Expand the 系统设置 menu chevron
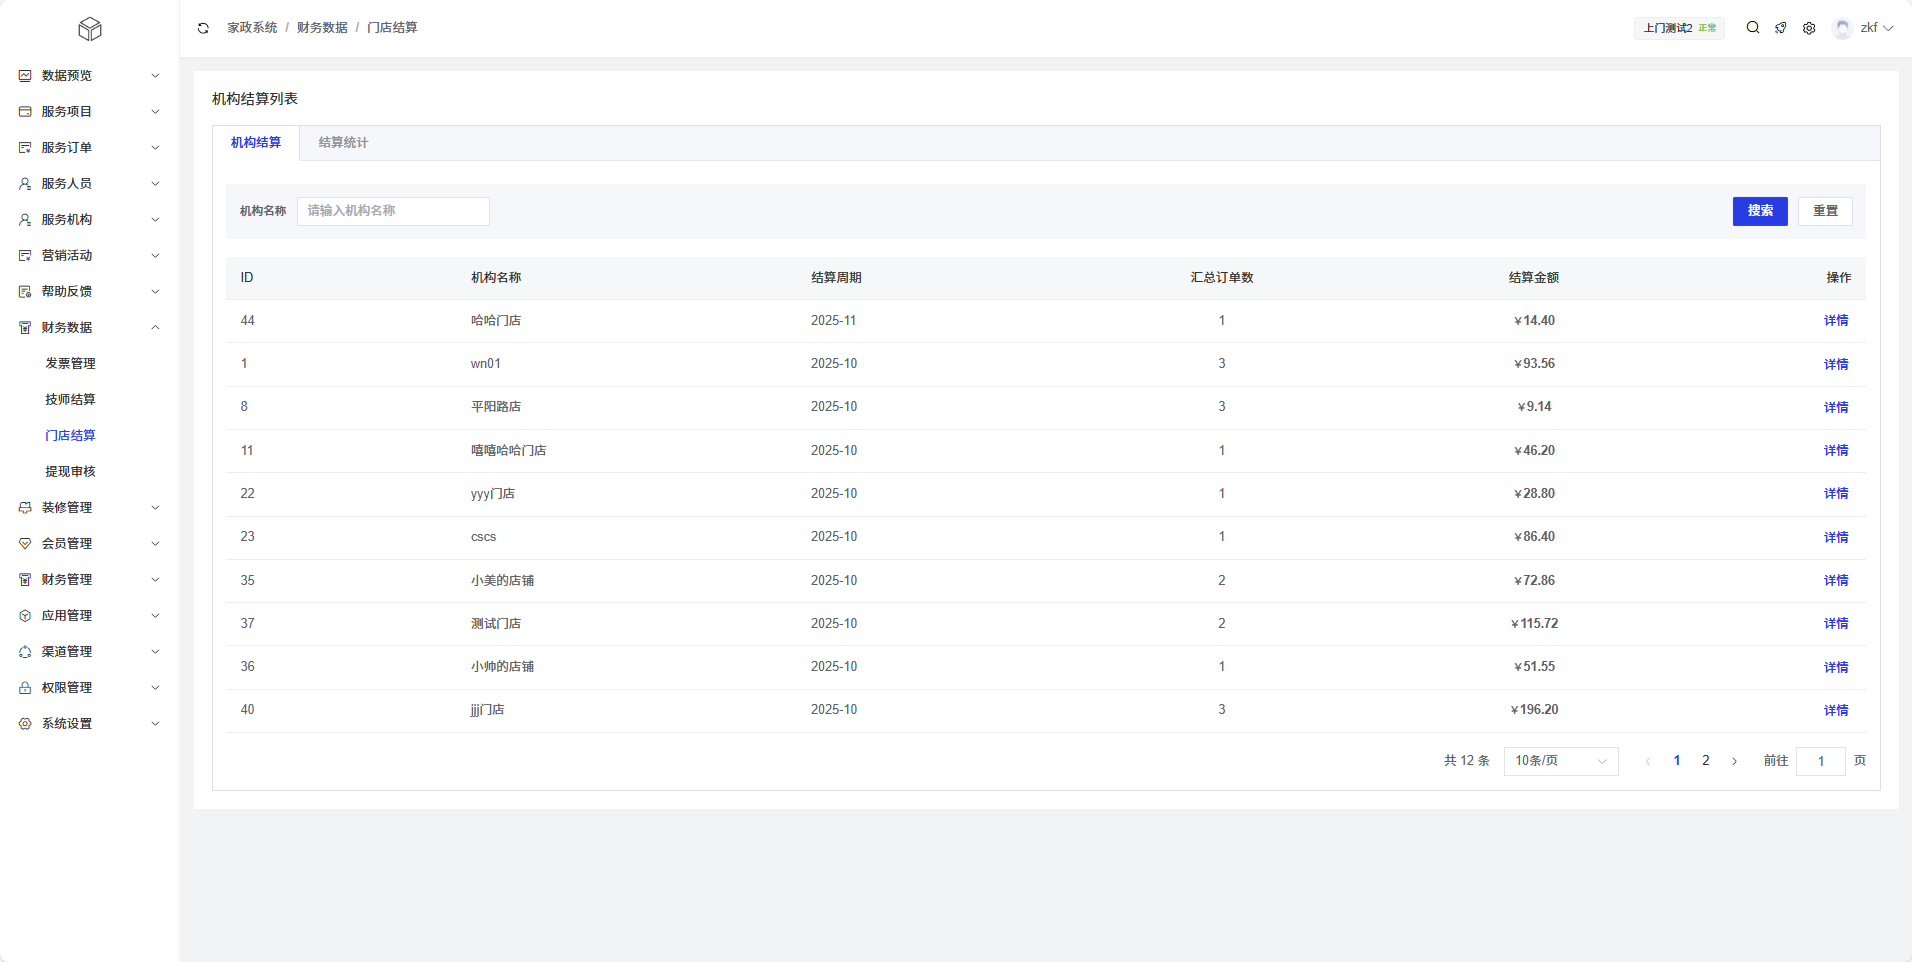Screen dimensions: 1912x962 (x=155, y=724)
